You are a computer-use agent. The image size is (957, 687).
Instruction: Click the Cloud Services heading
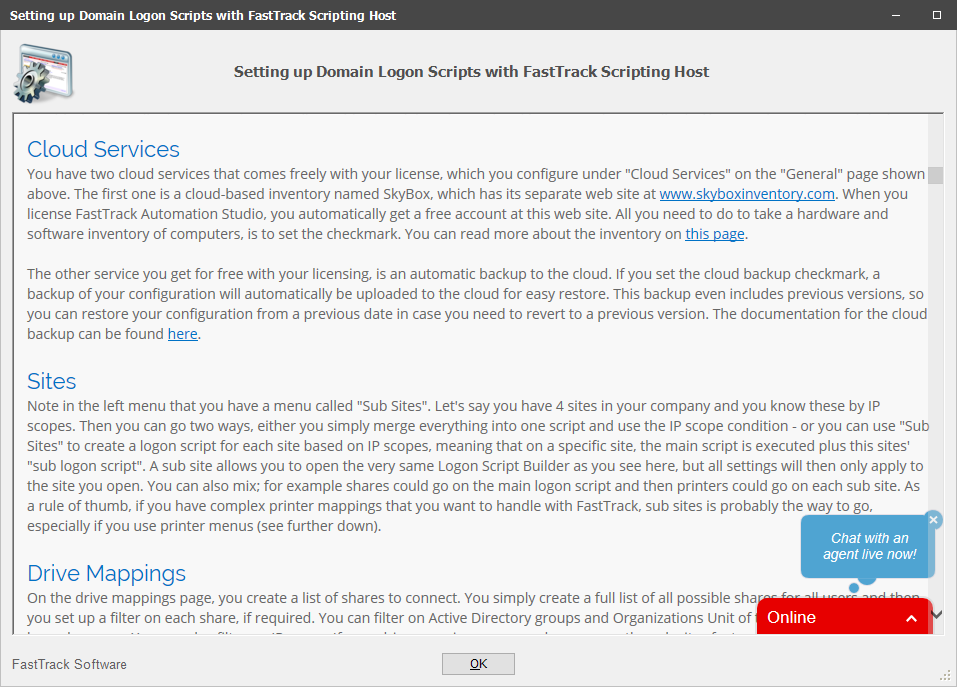coord(103,149)
